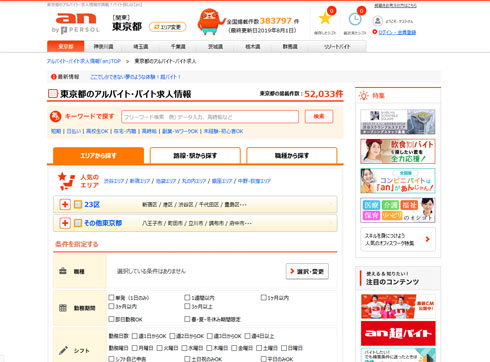Viewport: 490px width, 362px height.
Task: Check the その他東京都 checkbox
Action: (x=78, y=223)
